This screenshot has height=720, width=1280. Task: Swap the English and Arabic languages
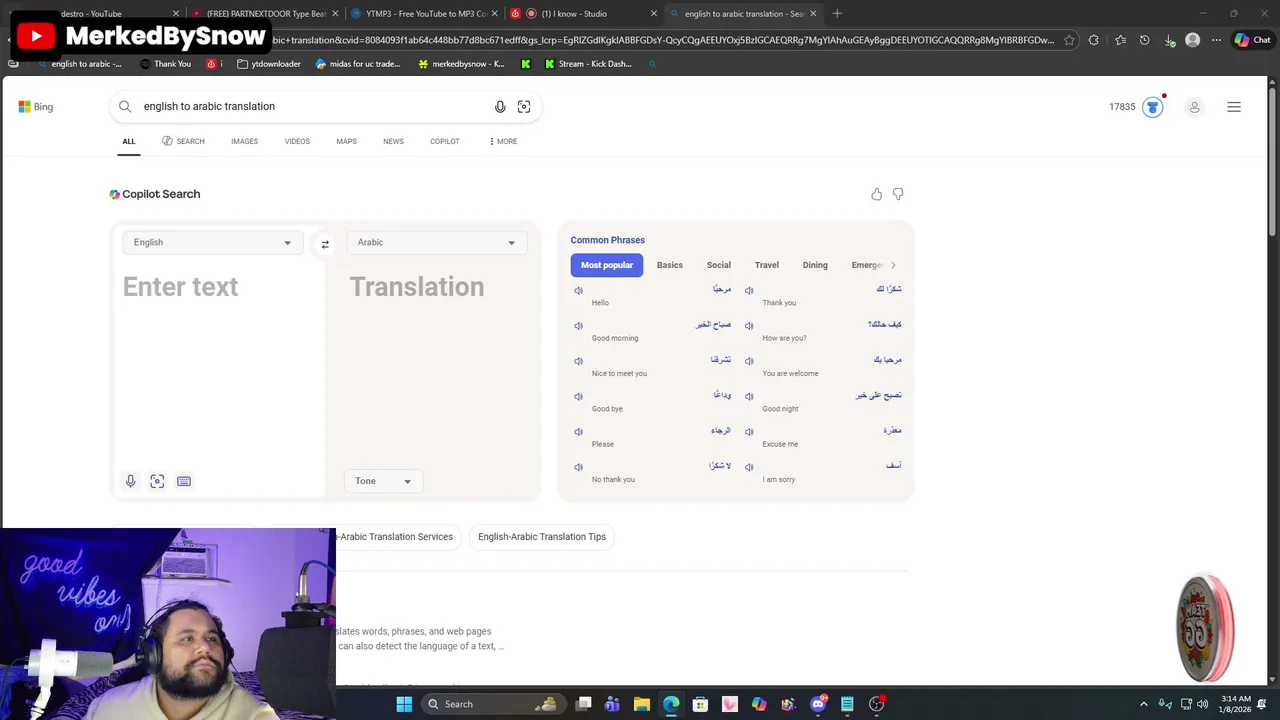coord(325,244)
